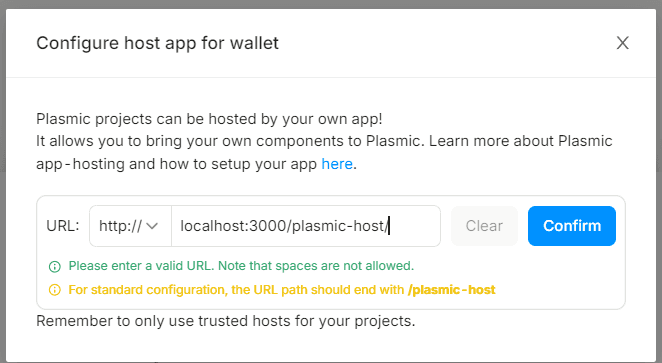Image resolution: width=662 pixels, height=363 pixels.
Task: Click the blue Confirm button
Action: click(572, 226)
